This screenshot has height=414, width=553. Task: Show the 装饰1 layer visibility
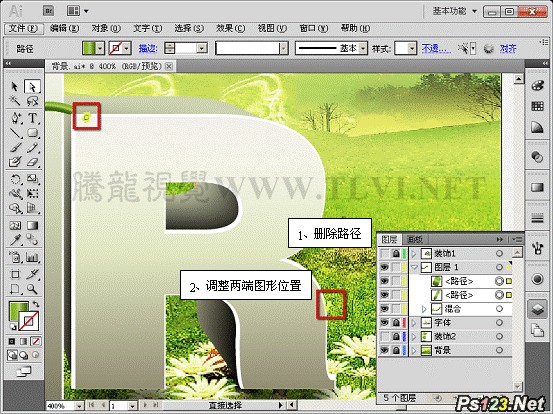coord(384,253)
